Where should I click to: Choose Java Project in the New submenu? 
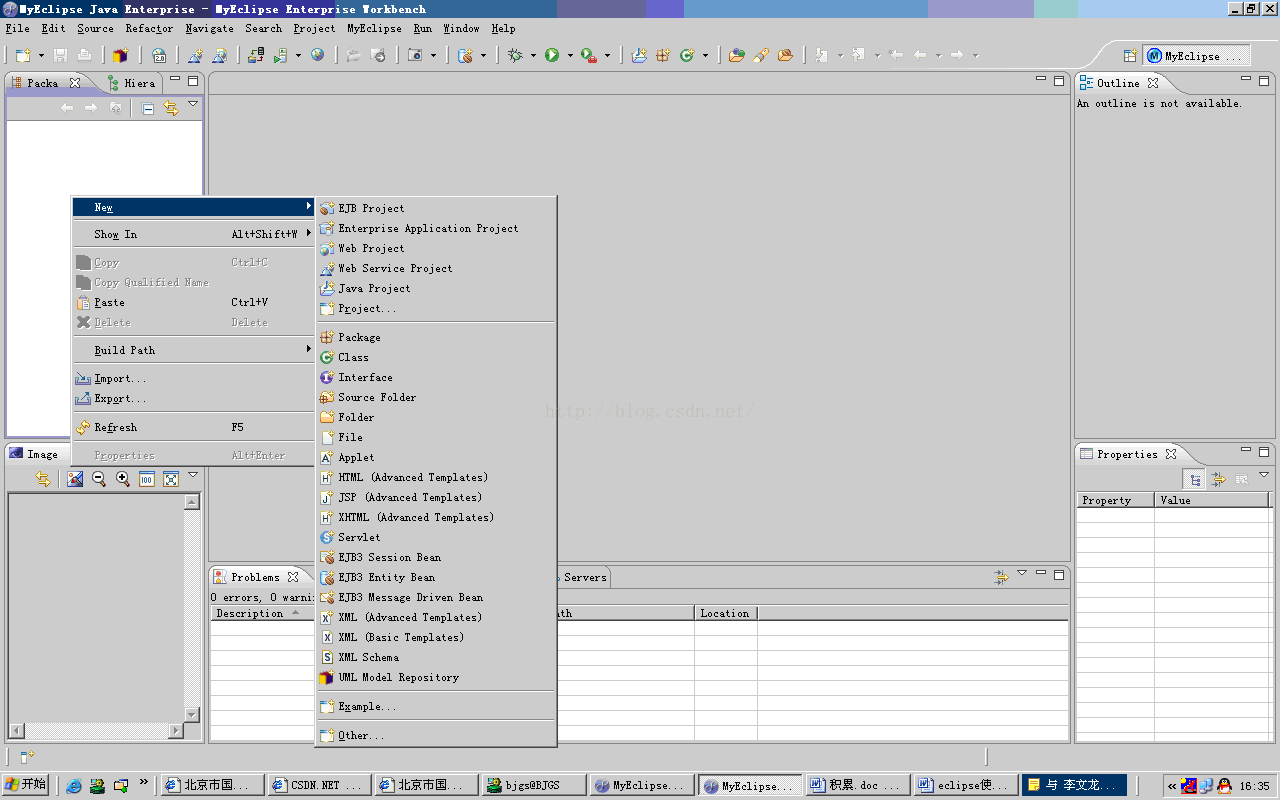point(435,288)
